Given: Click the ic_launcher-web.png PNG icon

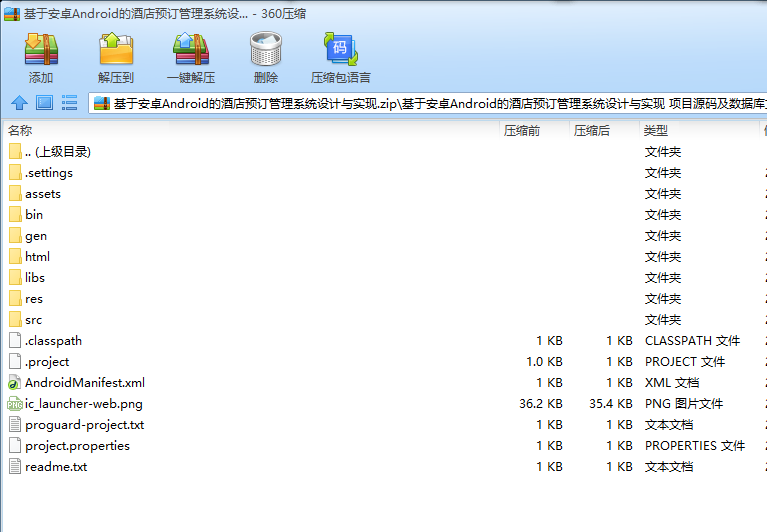Looking at the screenshot, I should tap(15, 403).
